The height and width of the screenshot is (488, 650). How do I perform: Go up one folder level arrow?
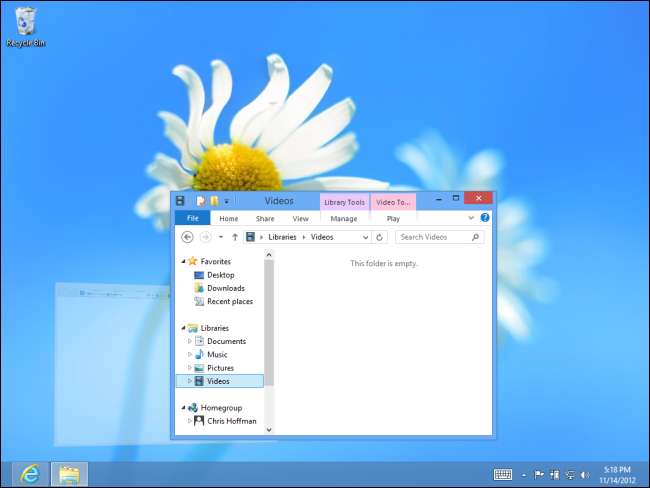click(235, 237)
